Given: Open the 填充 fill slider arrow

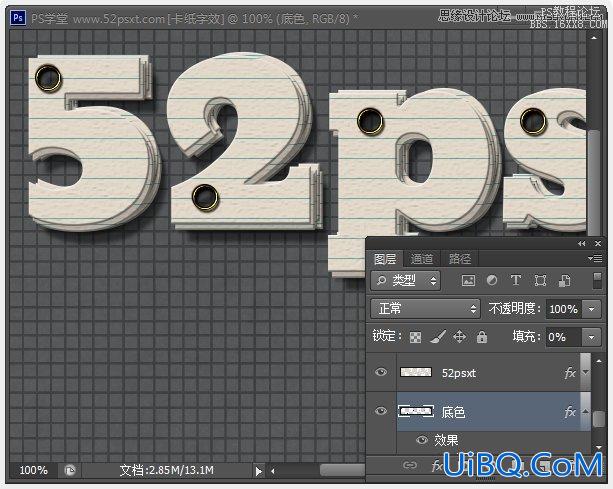Looking at the screenshot, I should (x=591, y=337).
